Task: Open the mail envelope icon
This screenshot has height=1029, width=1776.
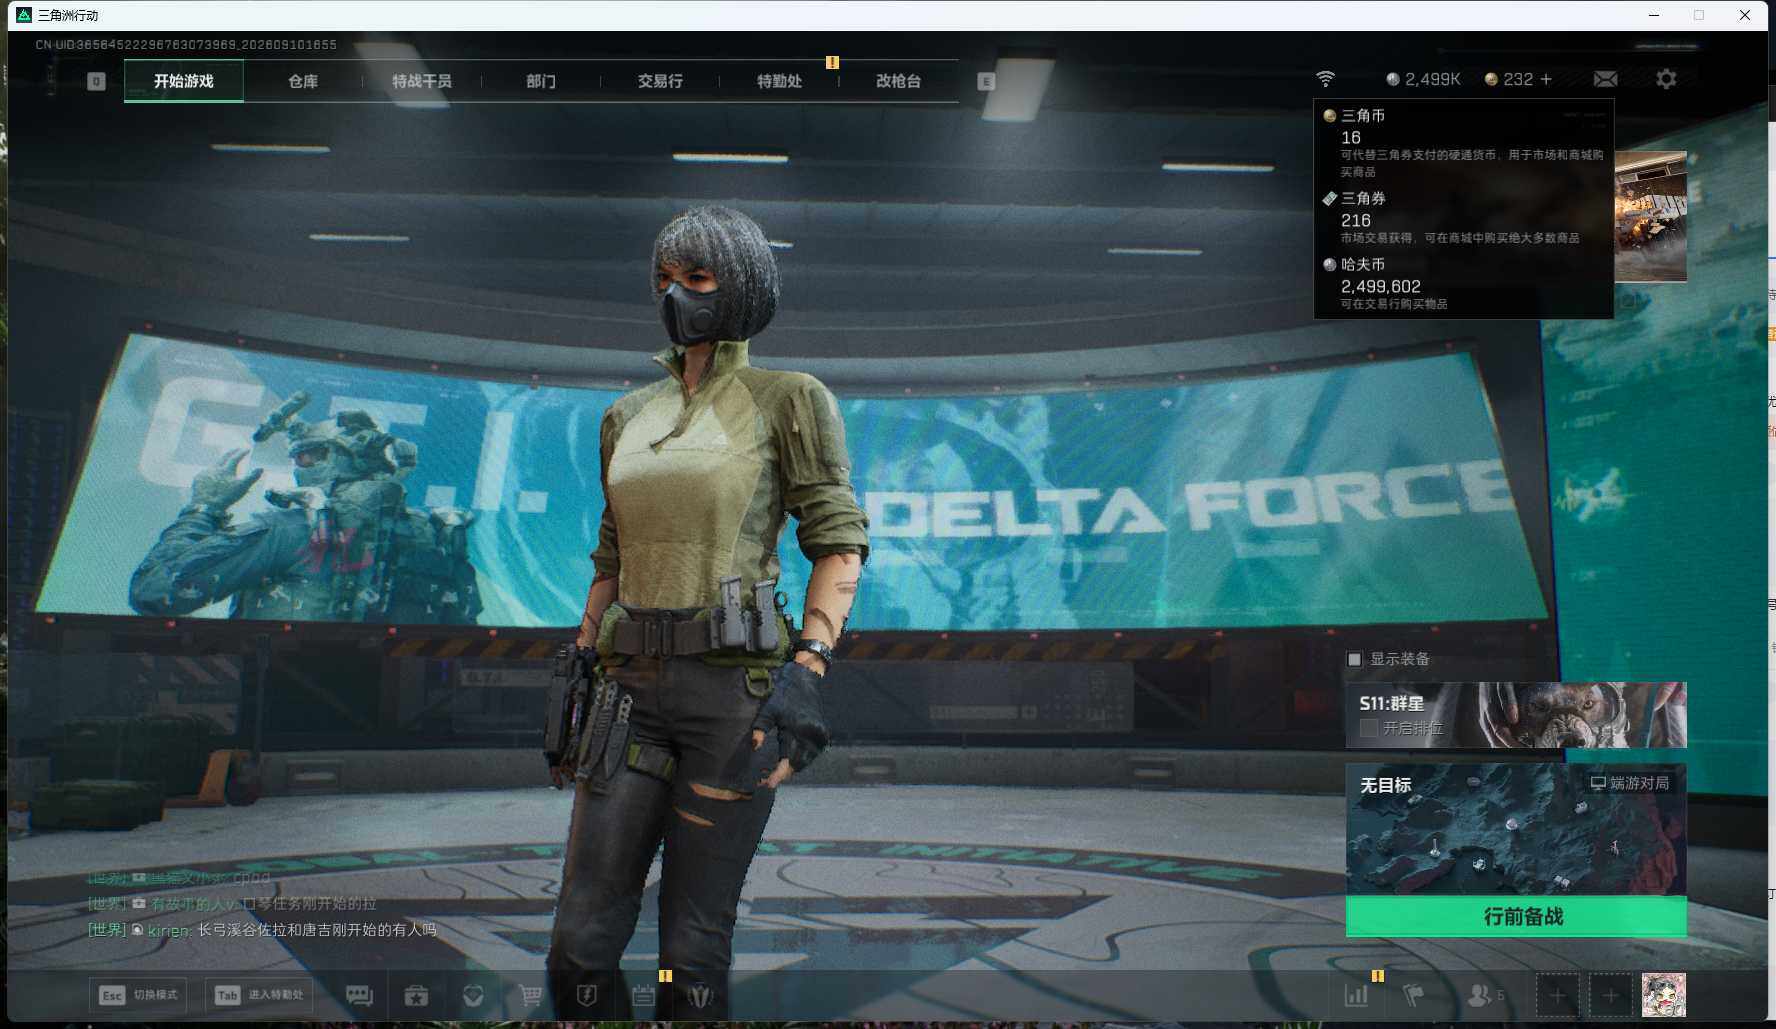Action: (x=1605, y=79)
